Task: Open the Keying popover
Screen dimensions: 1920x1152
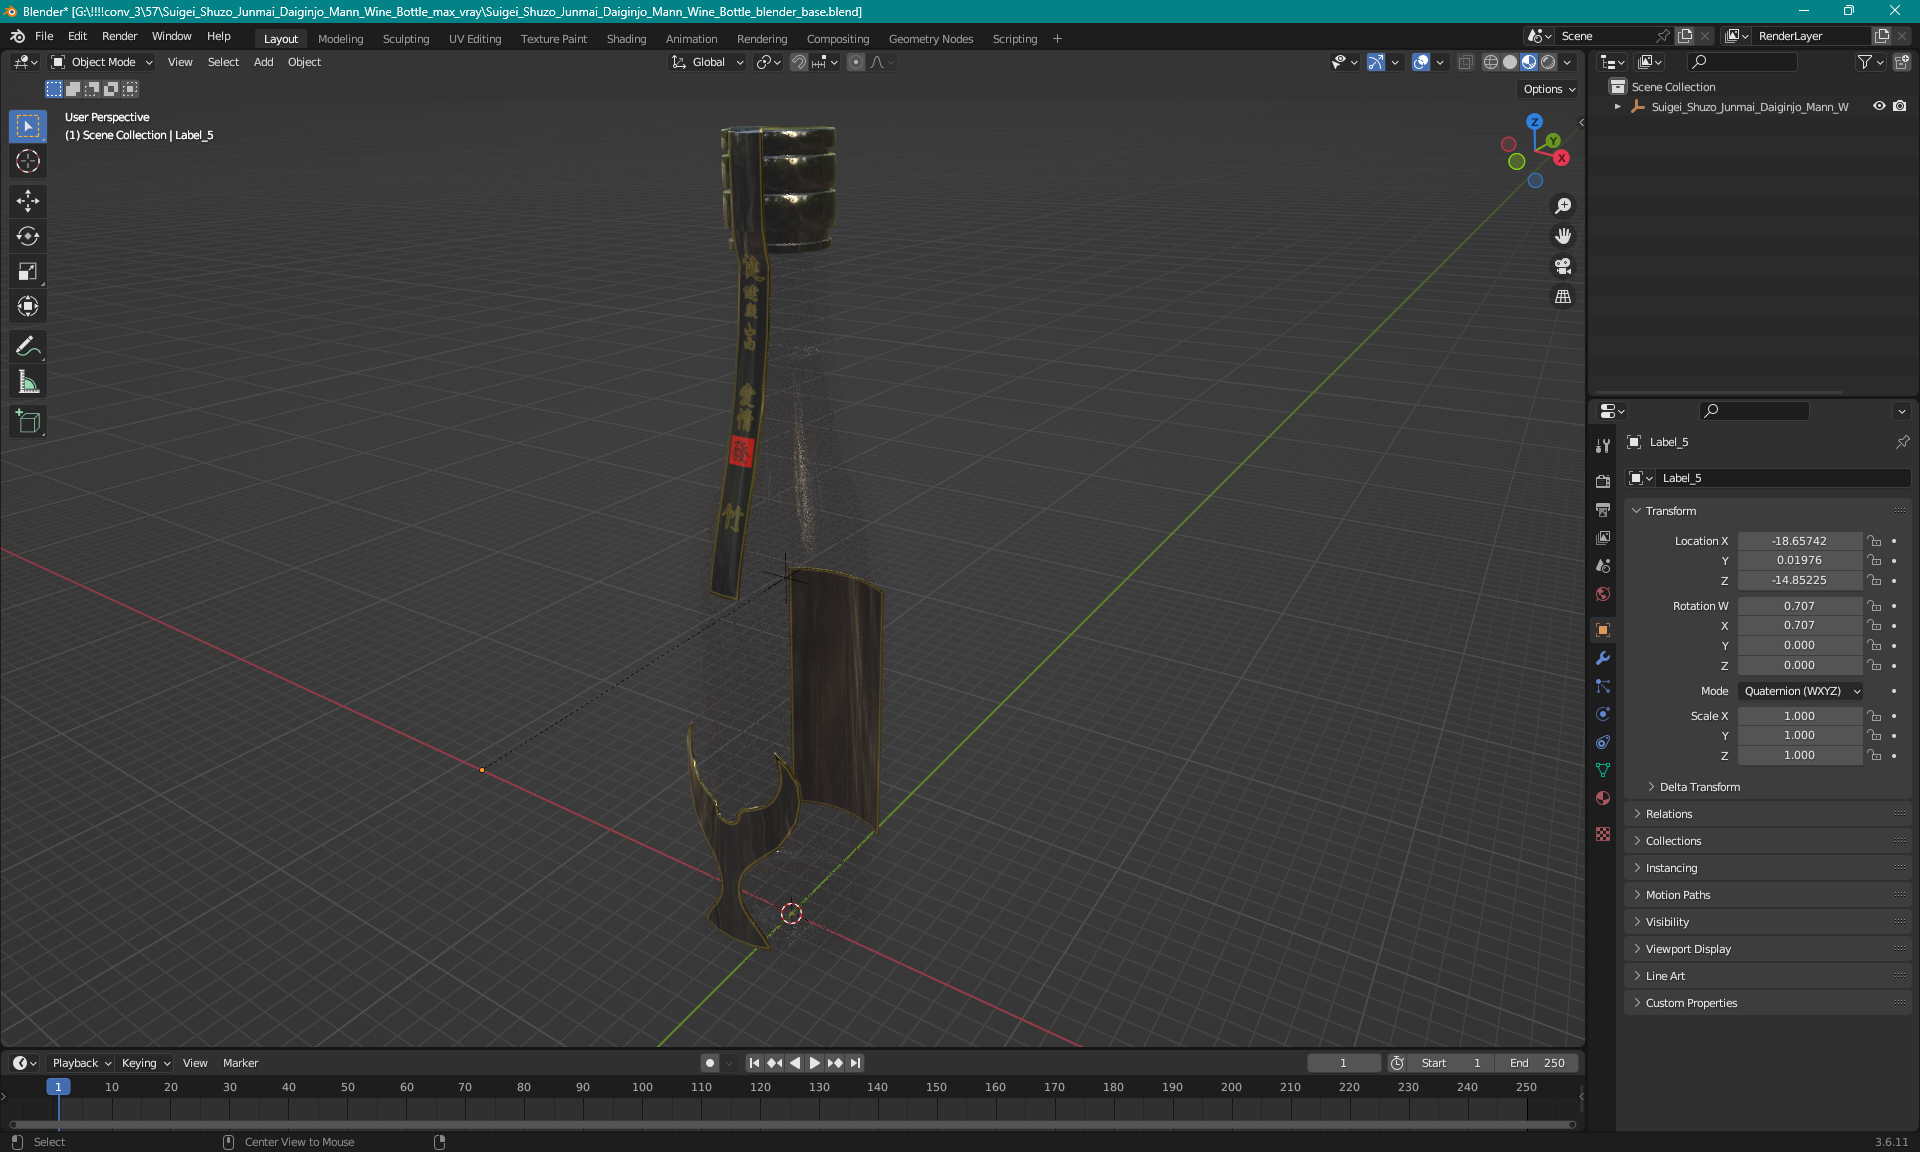Action: tap(145, 1063)
